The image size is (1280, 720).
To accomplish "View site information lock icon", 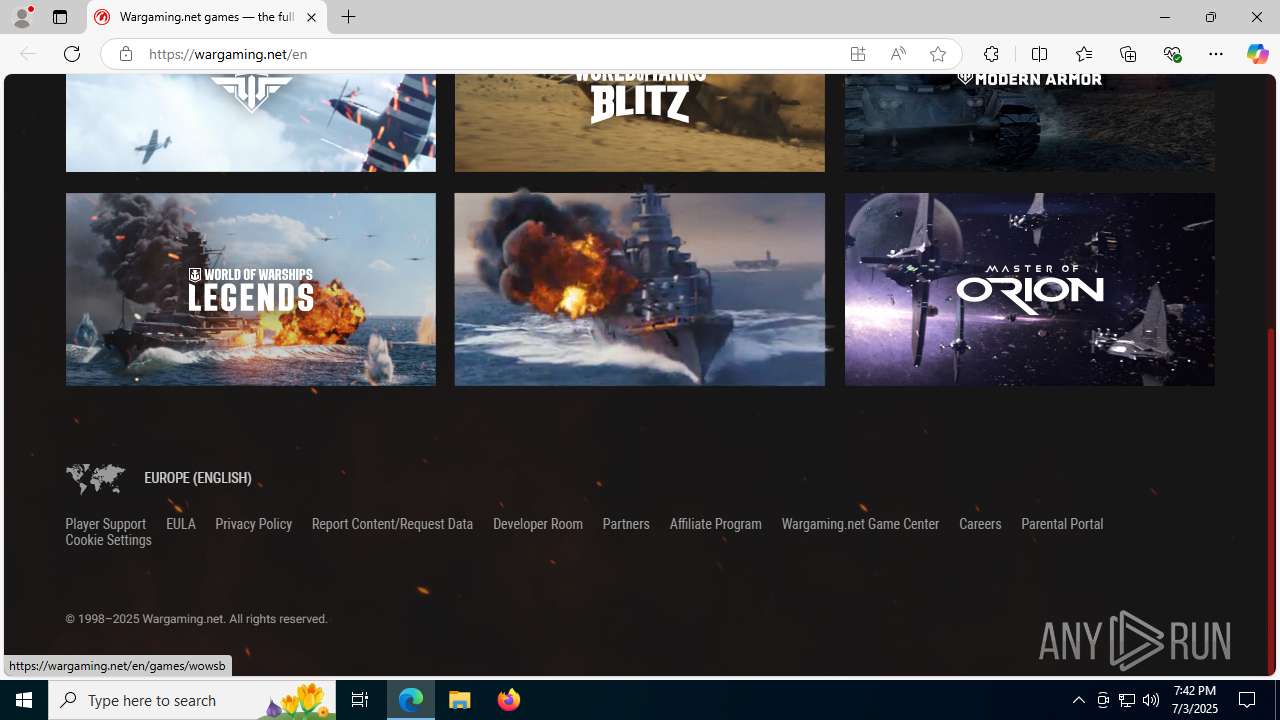I will click(125, 54).
